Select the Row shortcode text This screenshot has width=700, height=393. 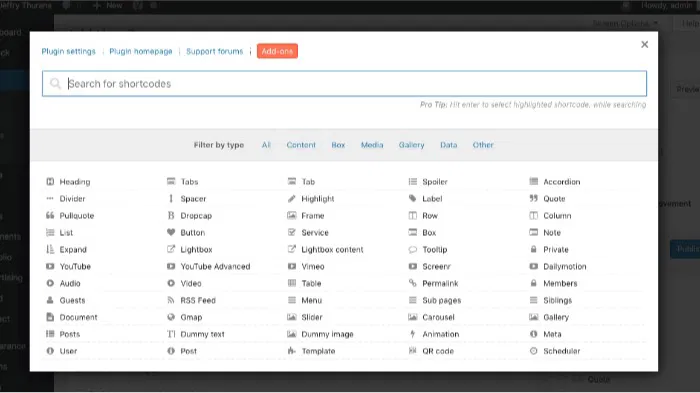click(x=430, y=215)
